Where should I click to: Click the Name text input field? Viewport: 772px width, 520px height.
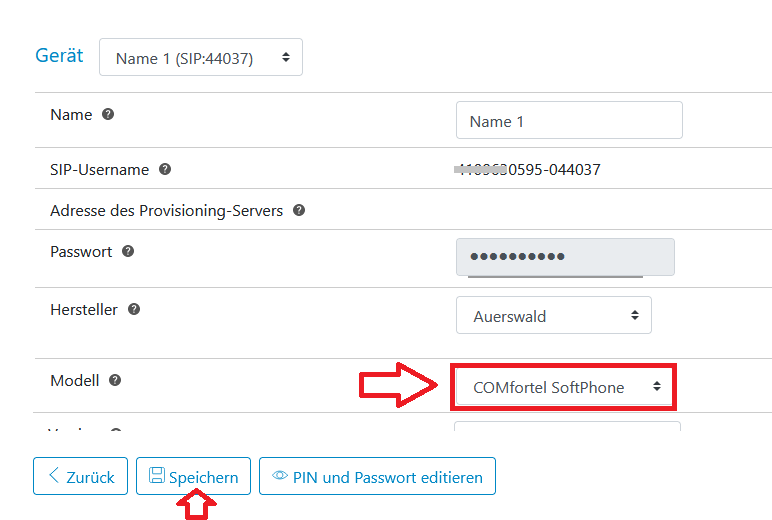click(569, 120)
